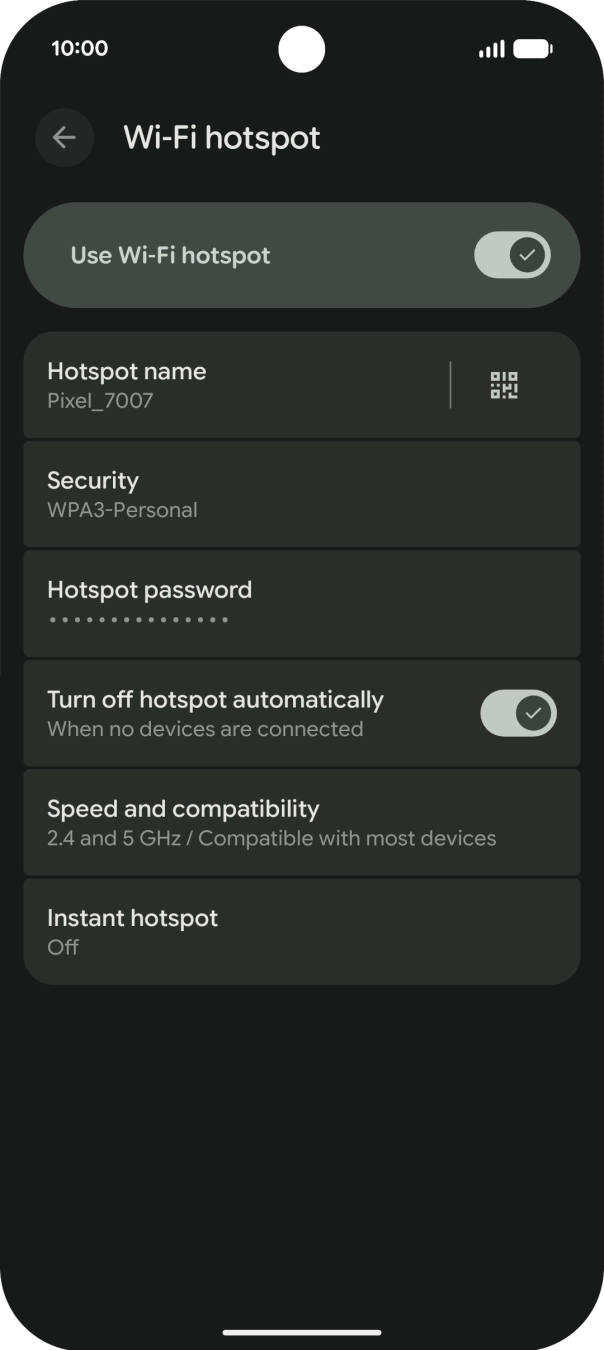Tap the Use Wi-Fi hotspot label
604x1350 pixels.
pos(170,255)
